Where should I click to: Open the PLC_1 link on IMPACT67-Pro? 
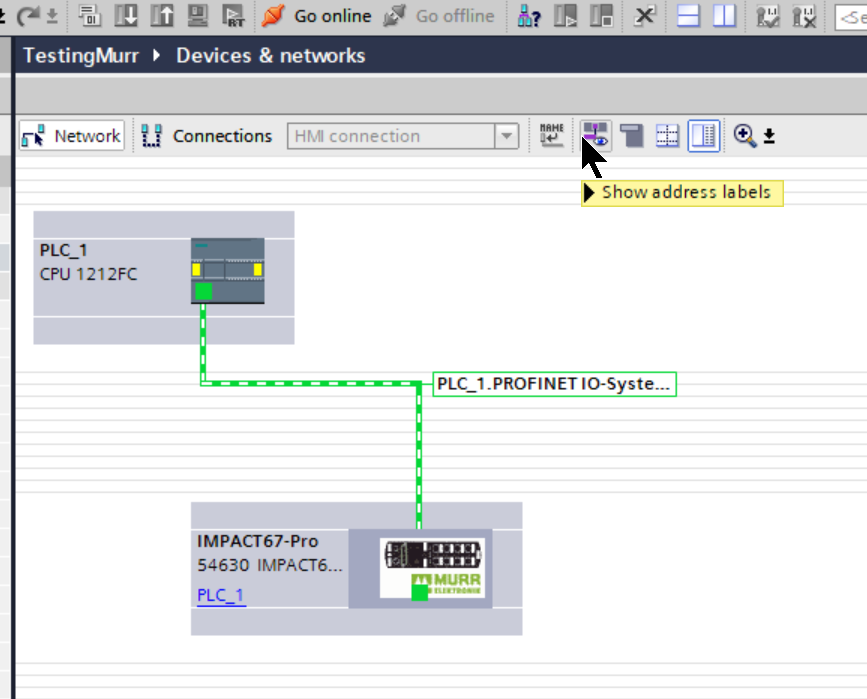click(221, 595)
